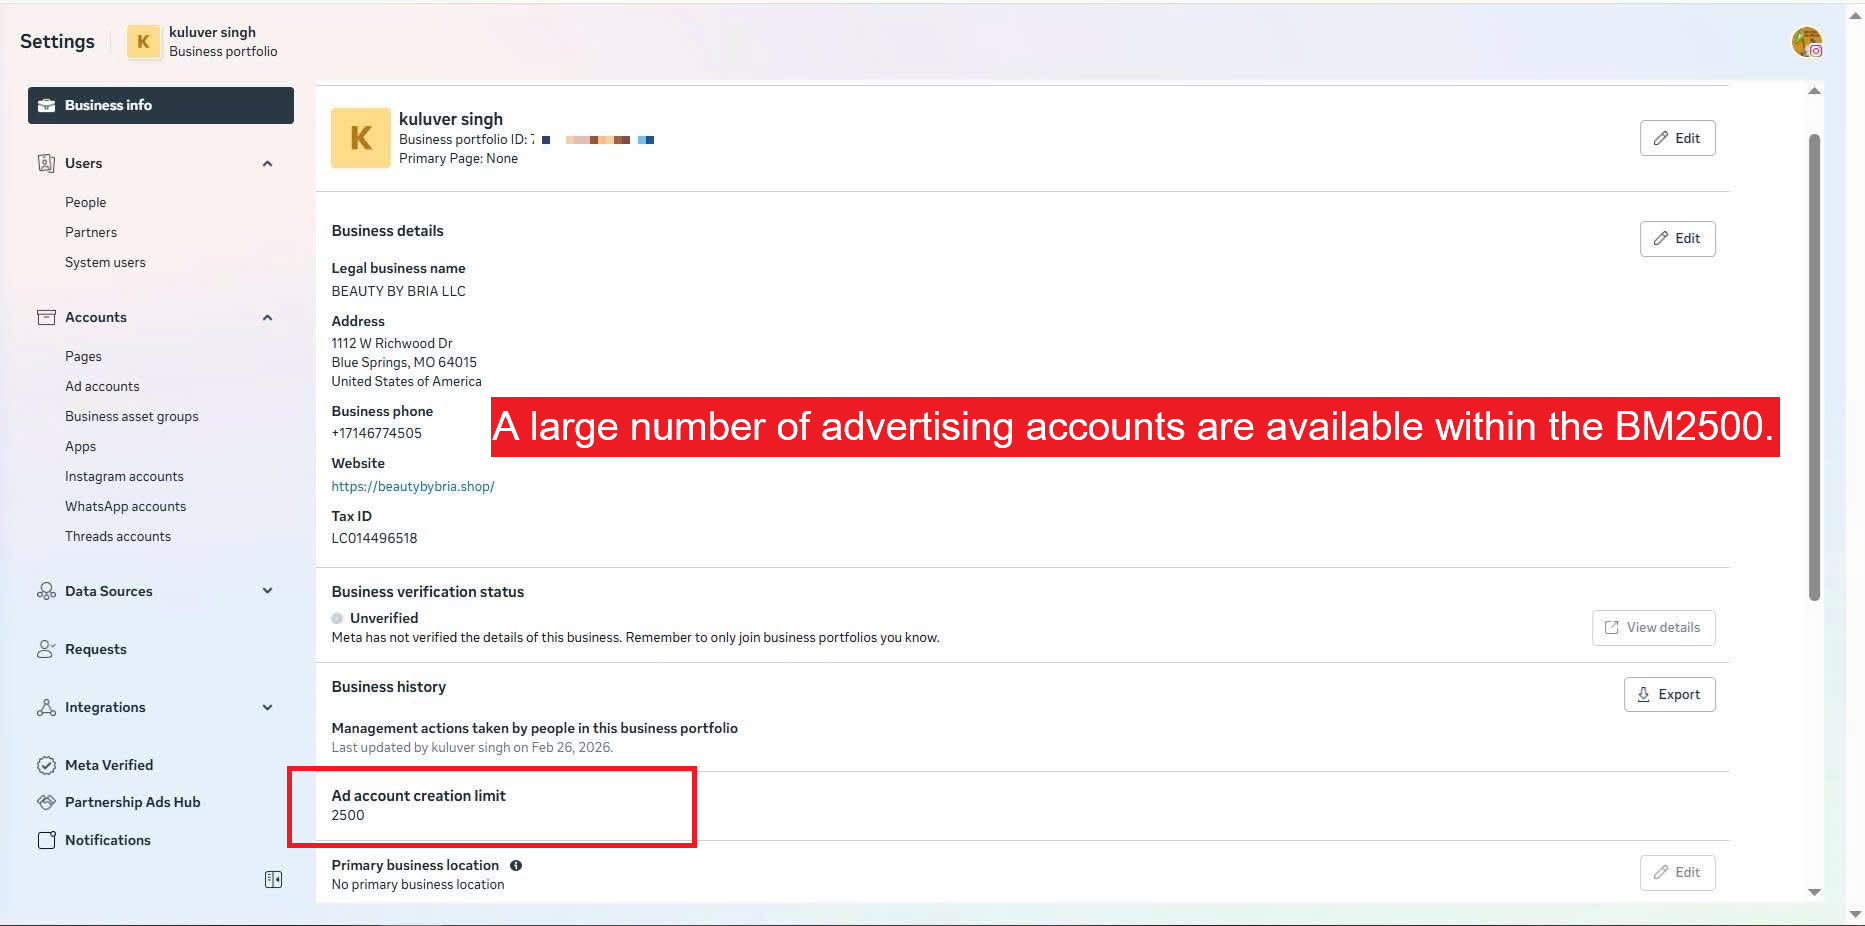Click the Users section icon
The image size is (1865, 926).
(x=46, y=163)
